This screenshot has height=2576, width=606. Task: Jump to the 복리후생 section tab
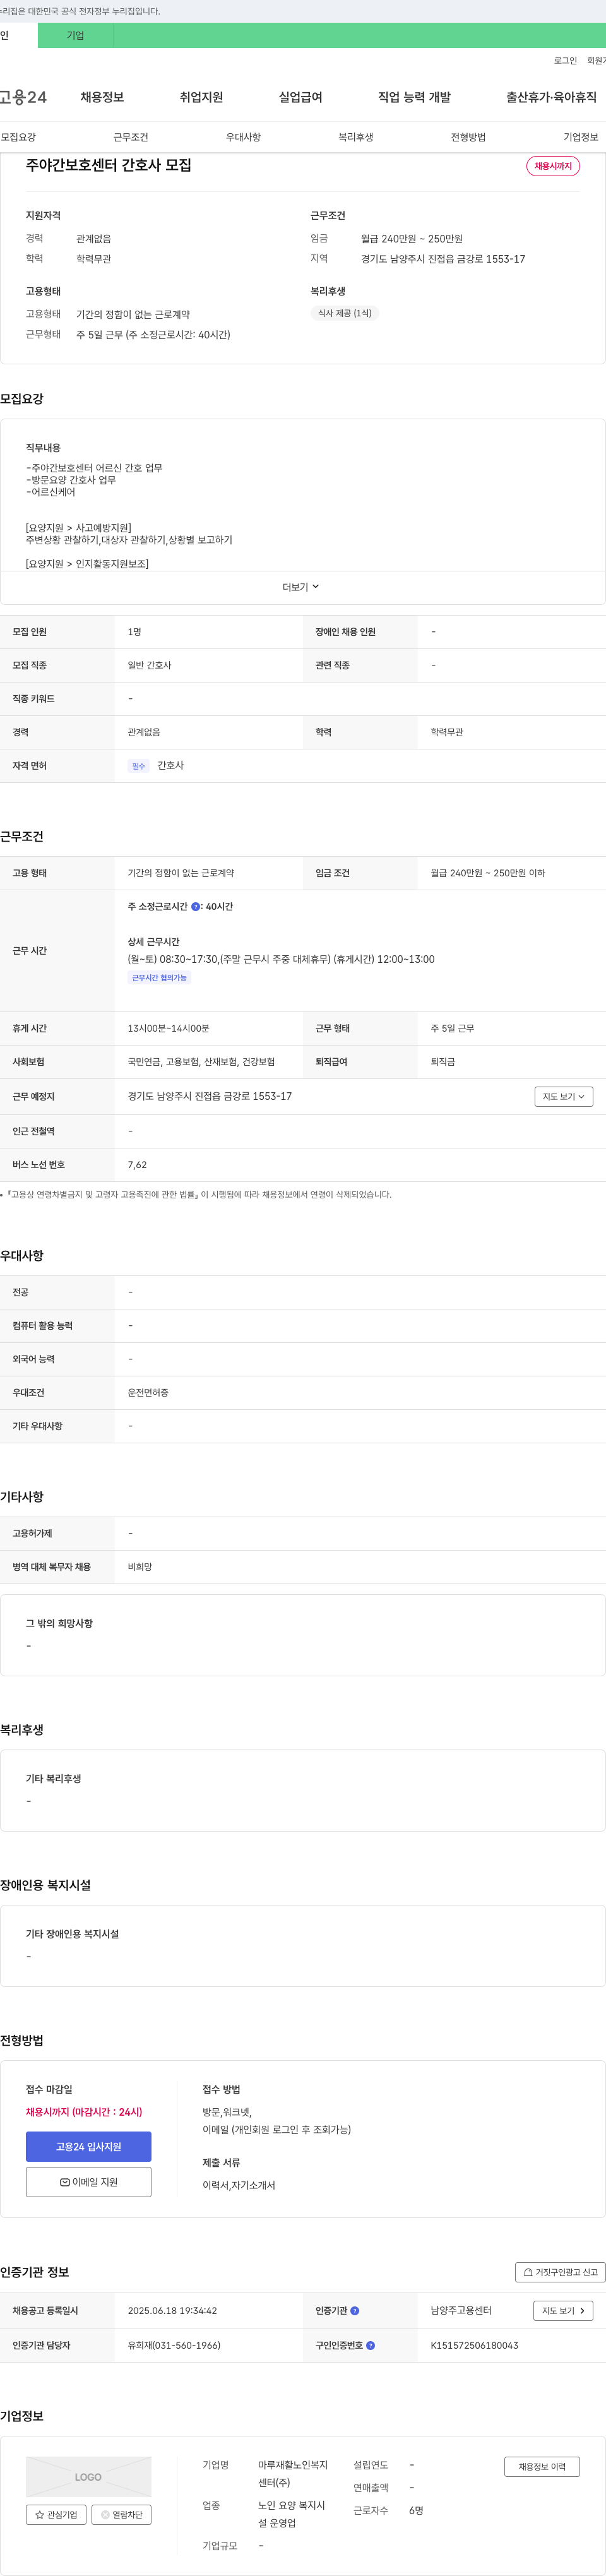point(356,137)
